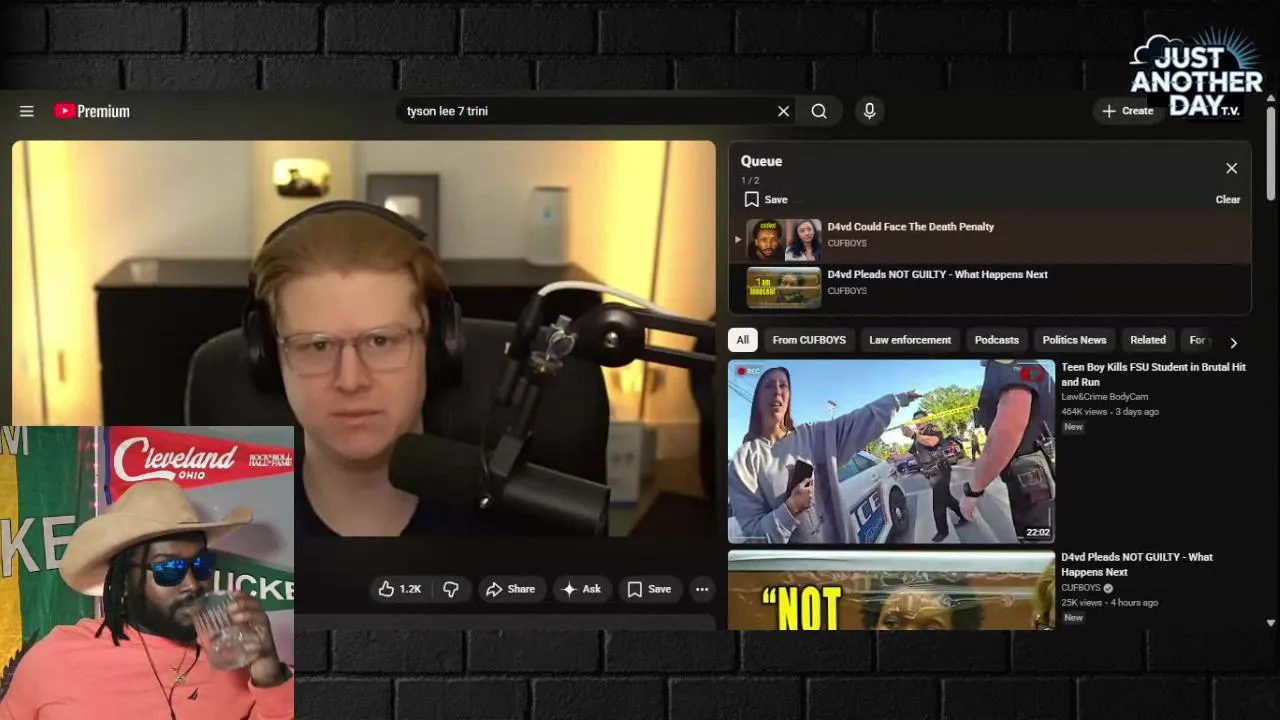The height and width of the screenshot is (720, 1280).
Task: Filter by Politics News chip
Action: tap(1074, 340)
